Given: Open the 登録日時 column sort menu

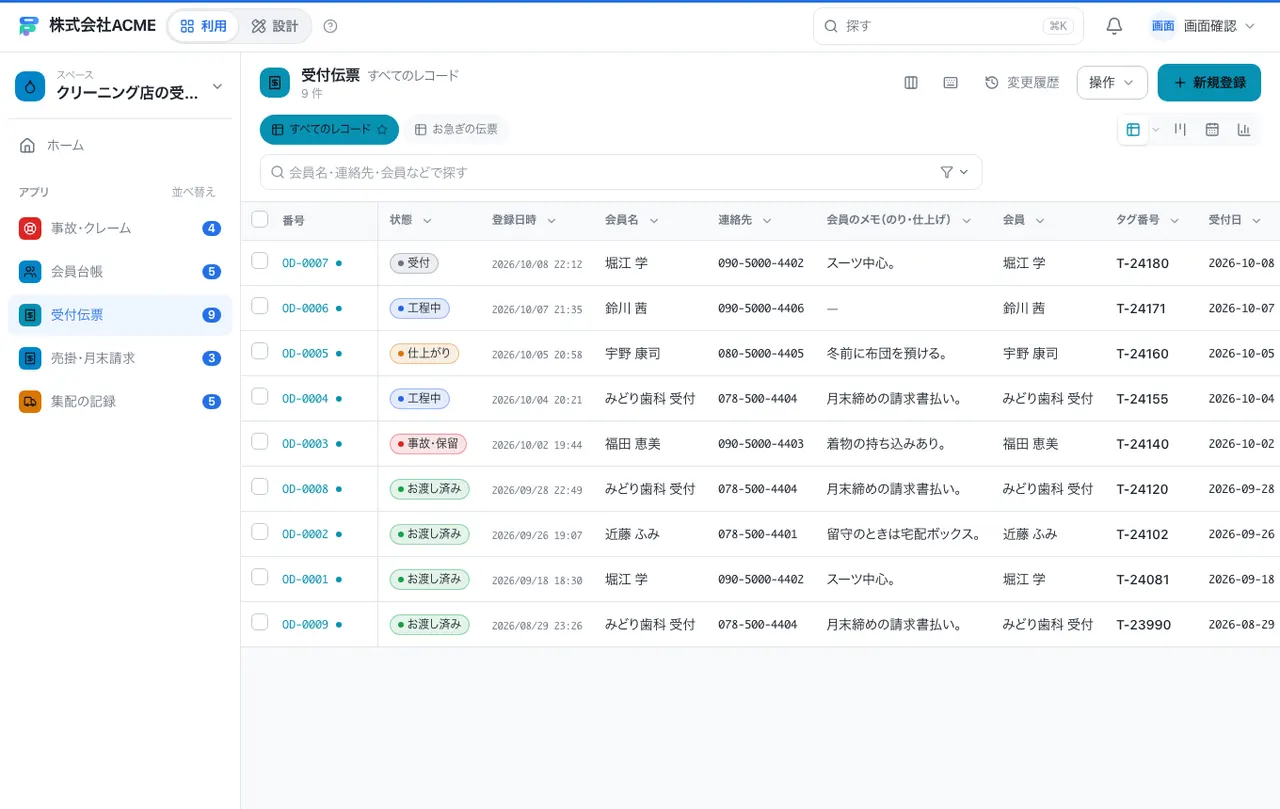Looking at the screenshot, I should 551,221.
